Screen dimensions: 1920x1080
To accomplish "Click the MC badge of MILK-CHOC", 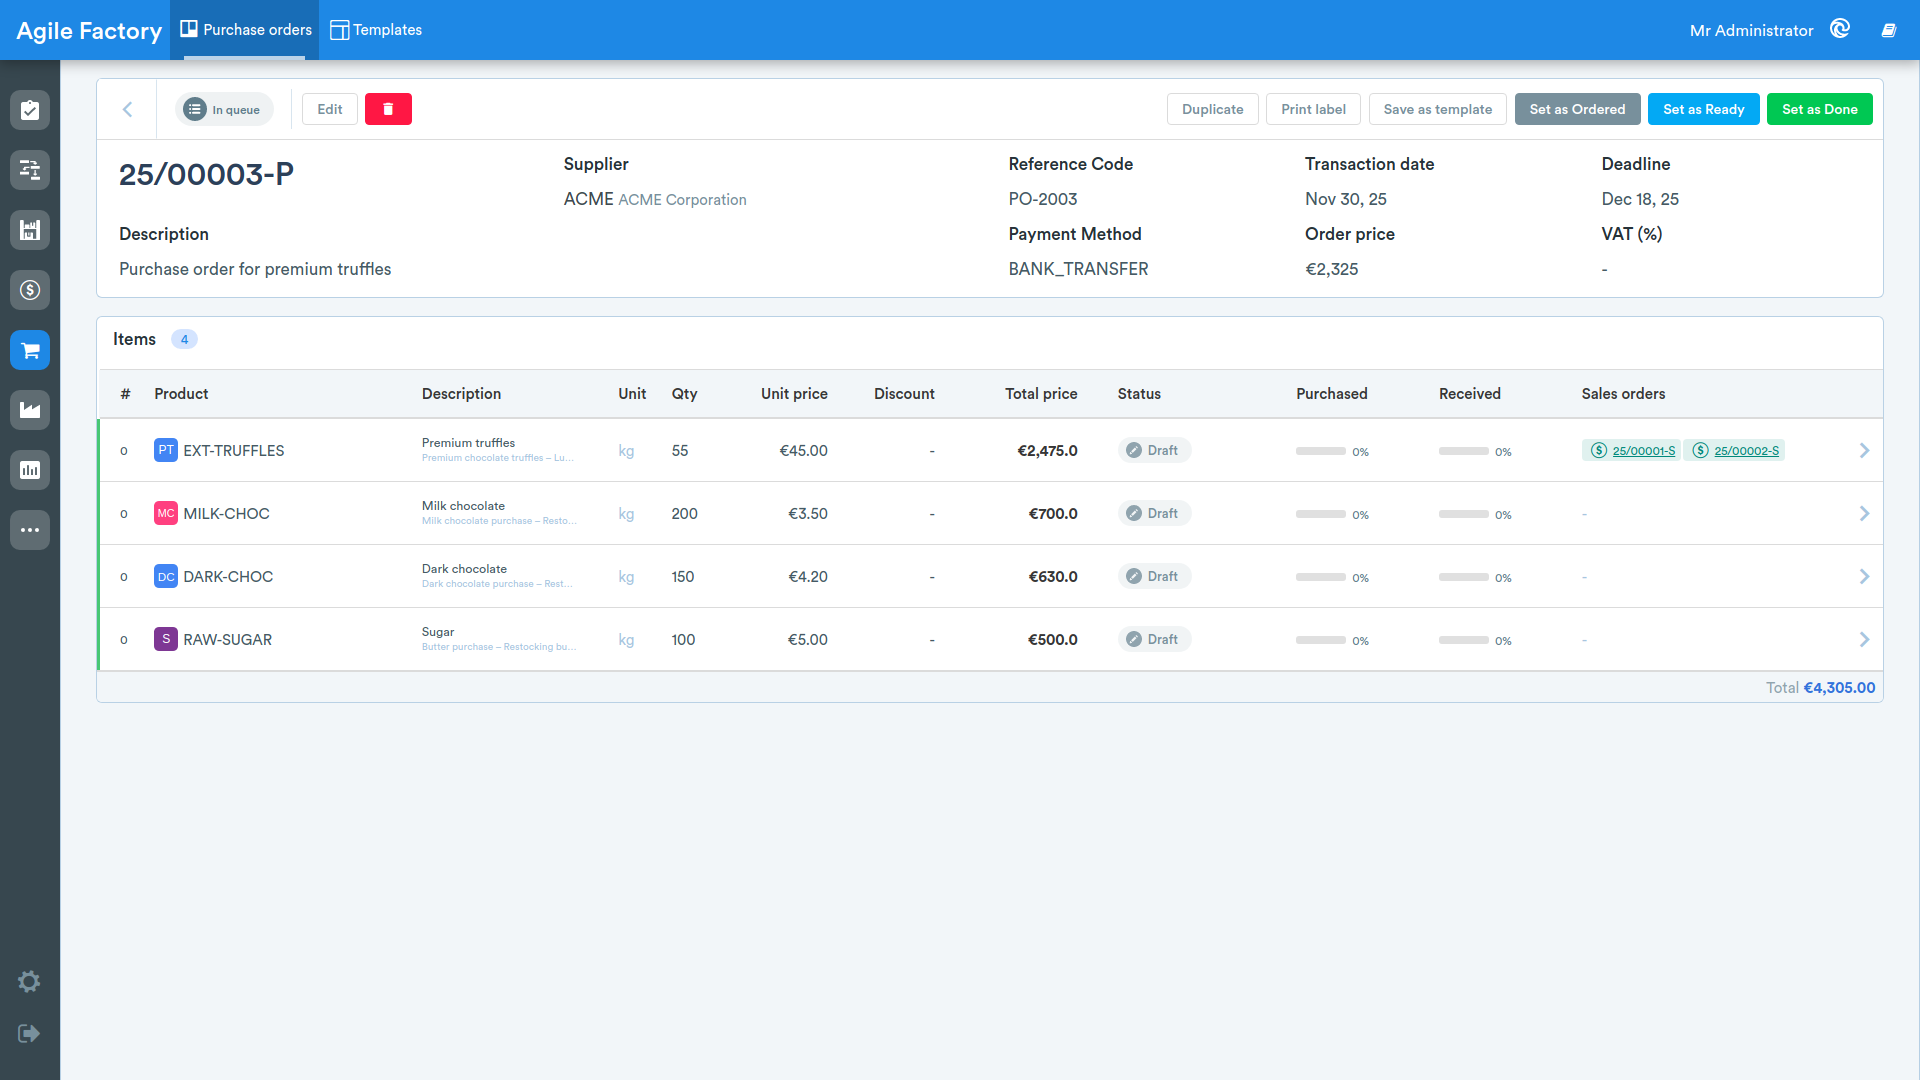I will tap(166, 513).
